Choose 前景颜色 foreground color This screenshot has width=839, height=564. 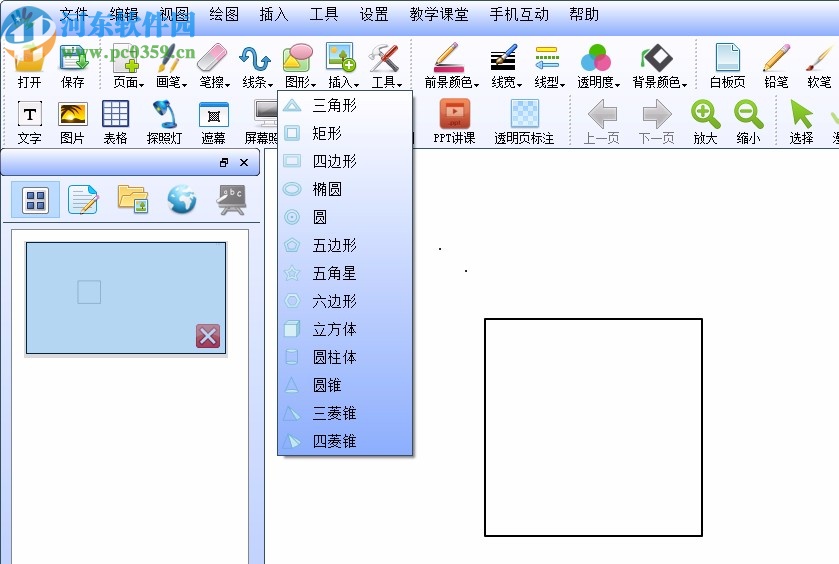(451, 66)
